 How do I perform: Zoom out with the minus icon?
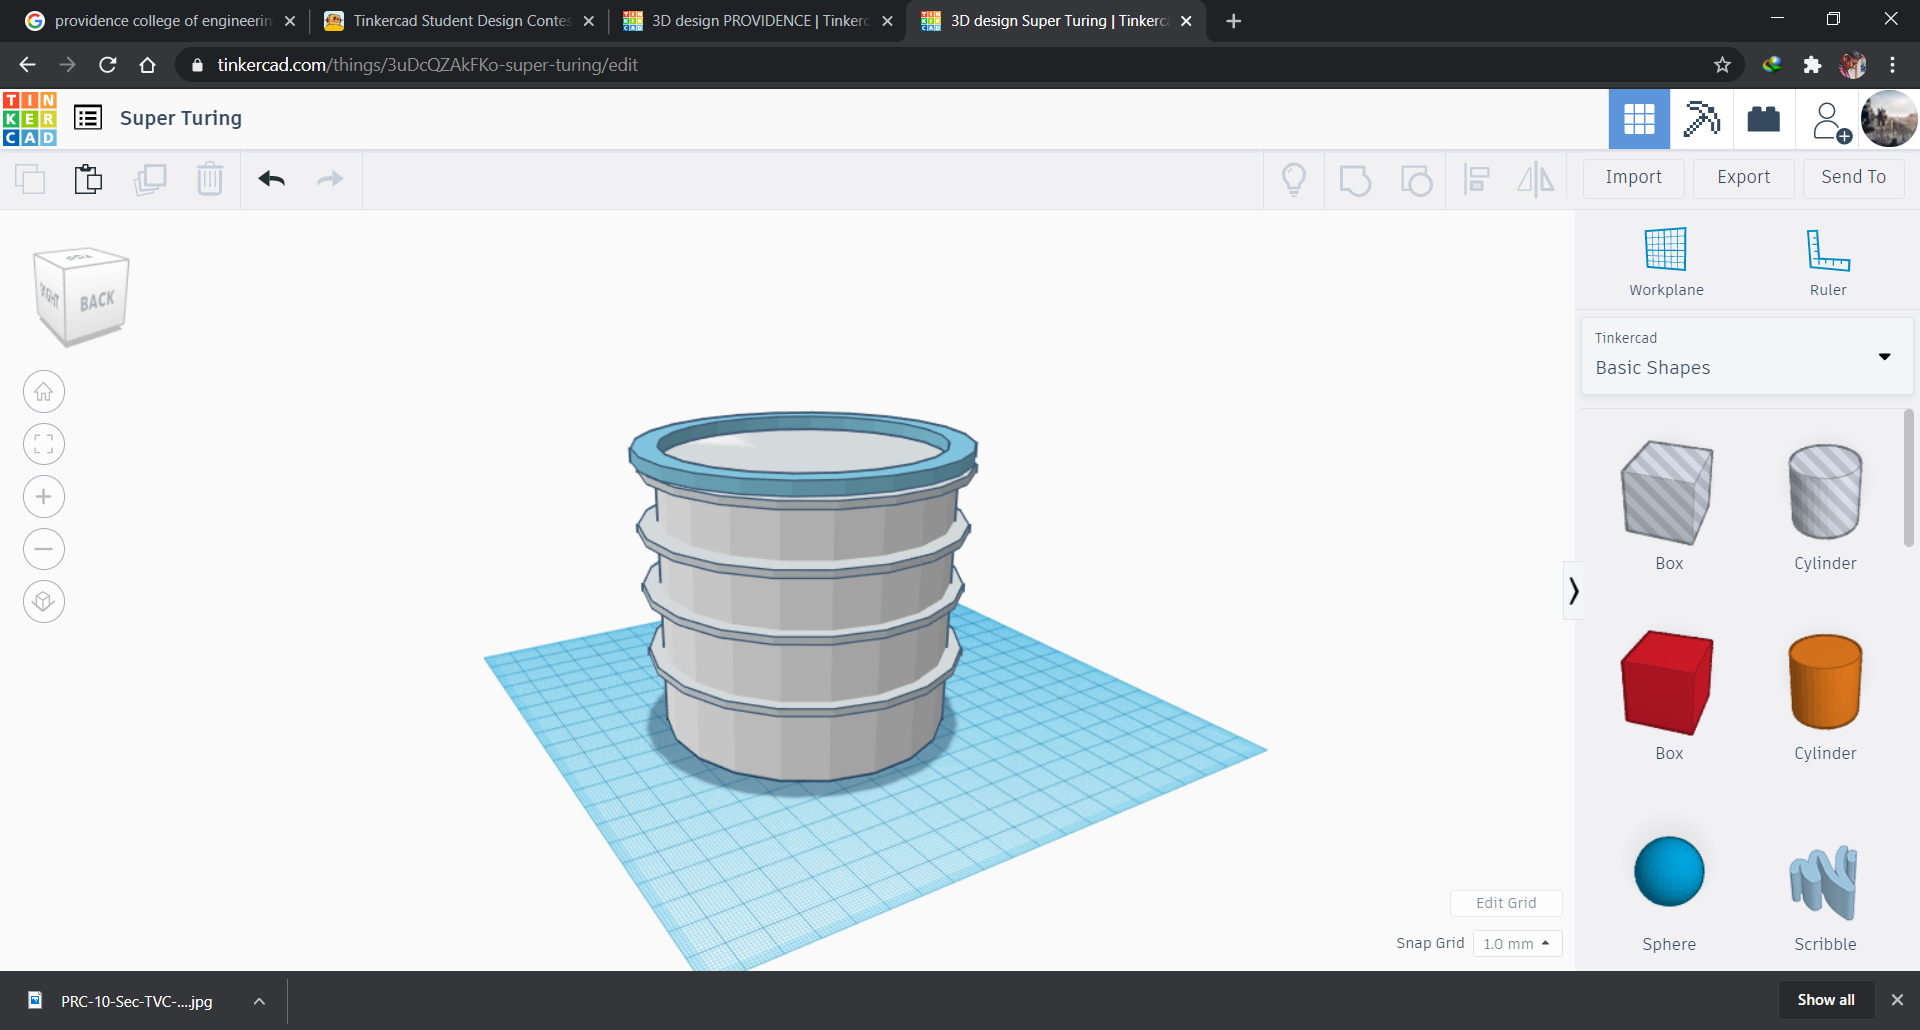click(x=44, y=549)
